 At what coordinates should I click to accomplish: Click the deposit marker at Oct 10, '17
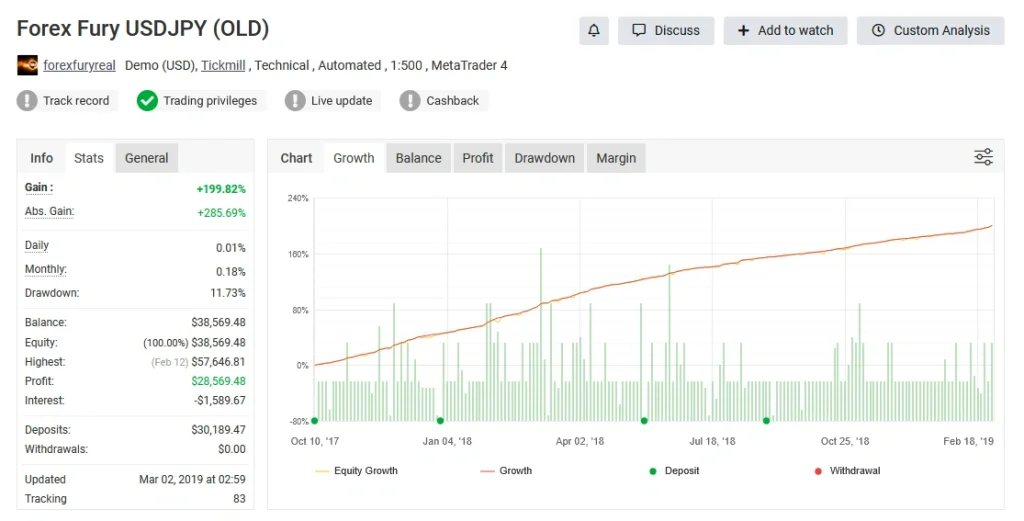tap(315, 421)
